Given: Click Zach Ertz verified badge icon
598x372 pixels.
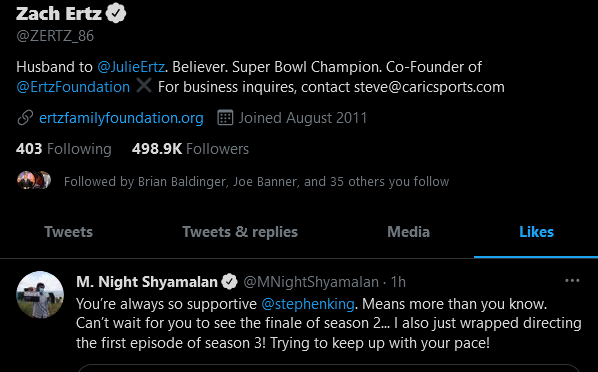Looking at the screenshot, I should pos(116,13).
